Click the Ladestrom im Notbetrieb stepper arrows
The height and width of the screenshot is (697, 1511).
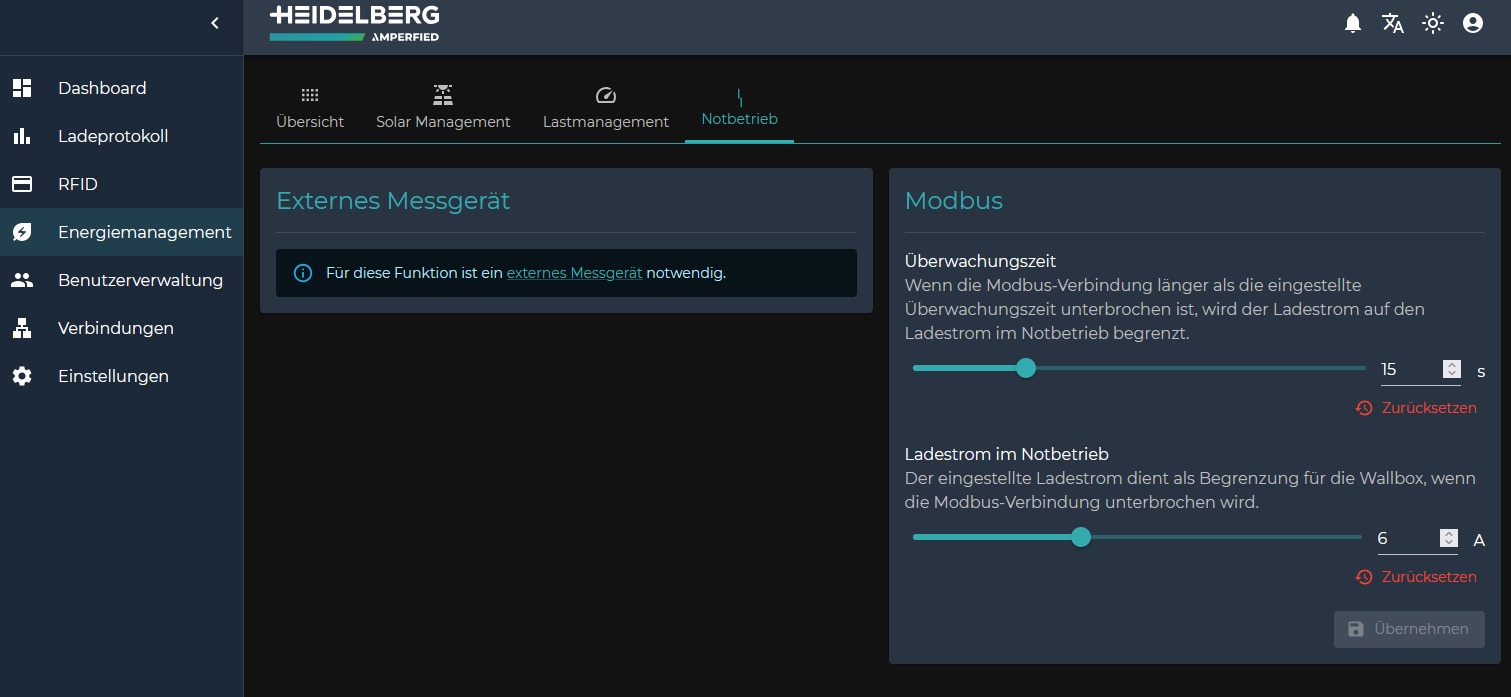point(1448,538)
